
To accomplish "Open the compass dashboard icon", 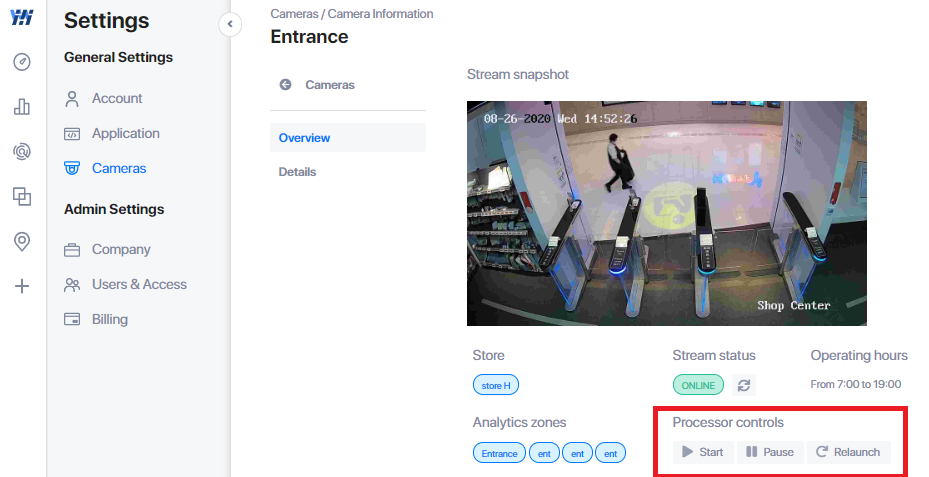I will point(22,62).
